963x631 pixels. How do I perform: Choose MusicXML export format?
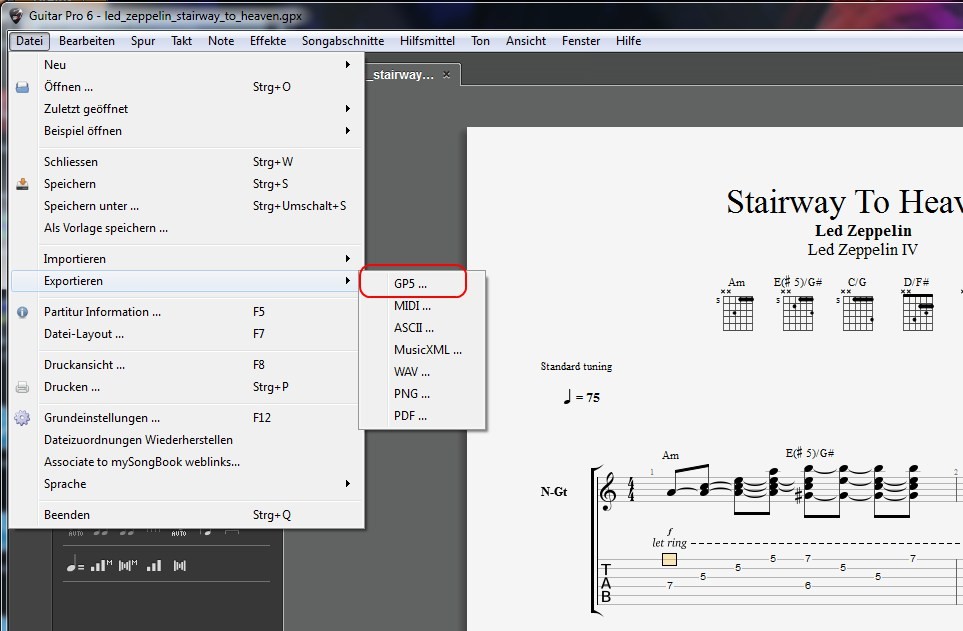coord(423,350)
